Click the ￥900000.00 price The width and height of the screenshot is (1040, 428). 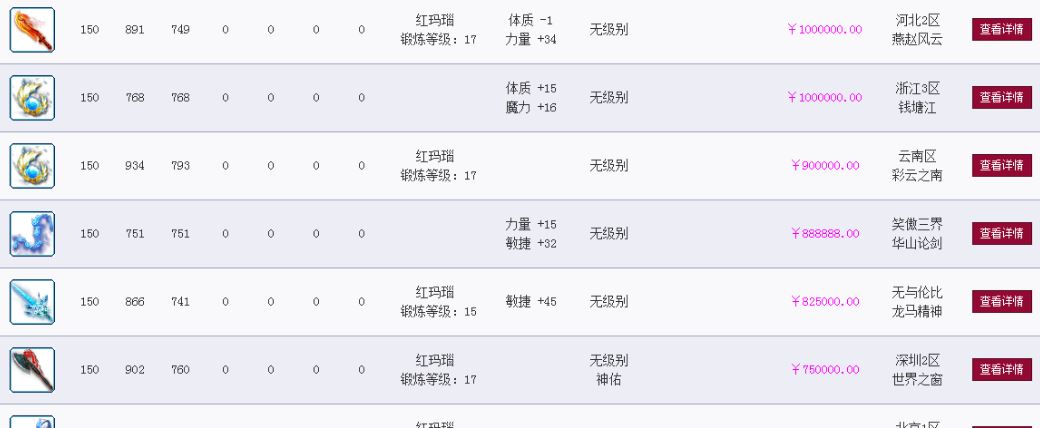[x=824, y=165]
